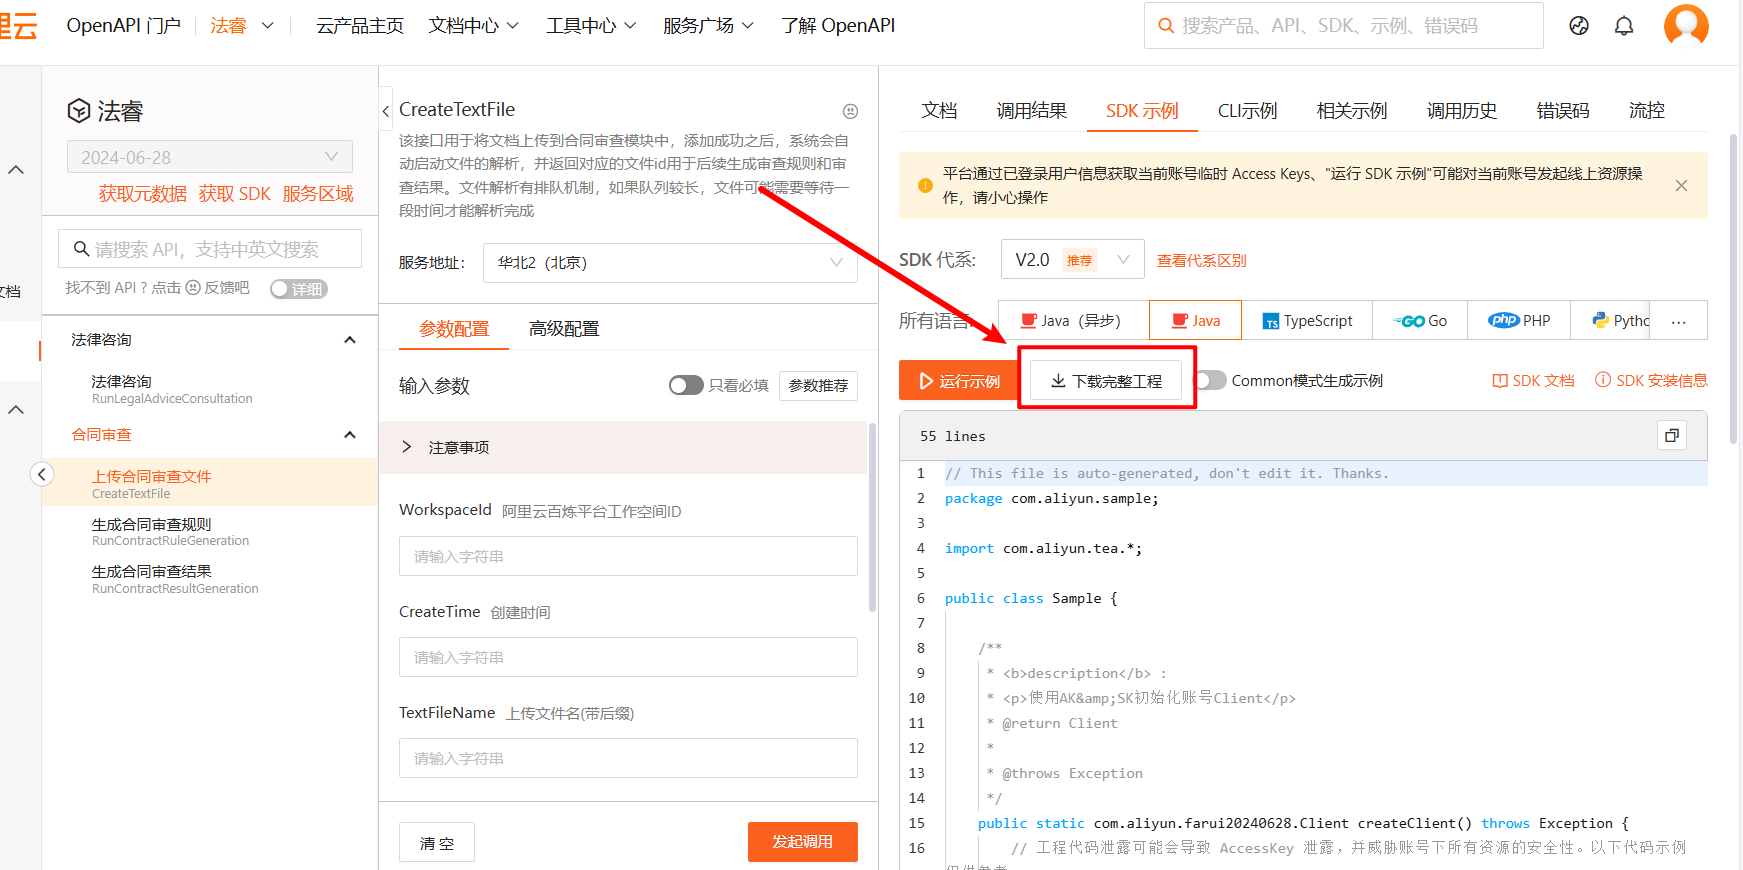Click the right panel vertical scrollbar
Image resolution: width=1743 pixels, height=870 pixels.
1733,290
